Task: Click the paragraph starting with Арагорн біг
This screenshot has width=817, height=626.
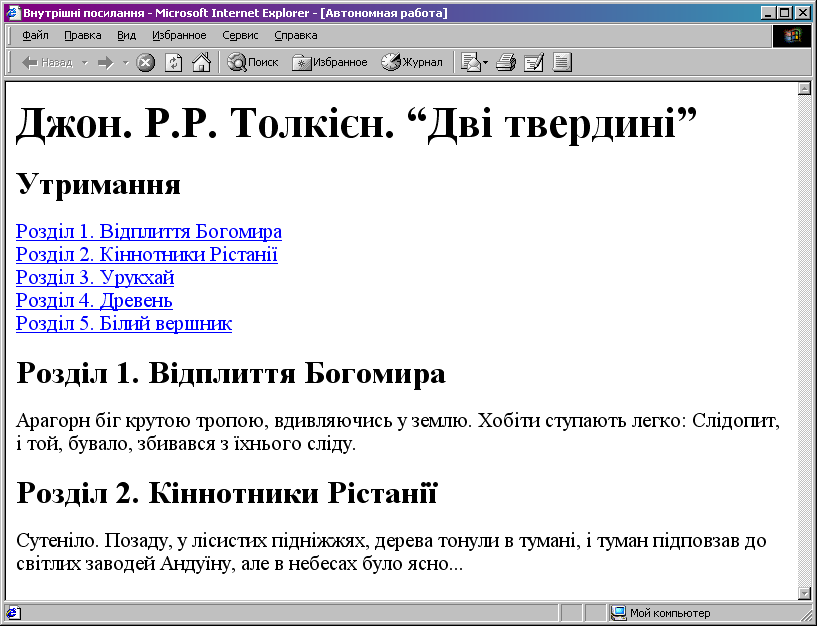Action: (398, 432)
